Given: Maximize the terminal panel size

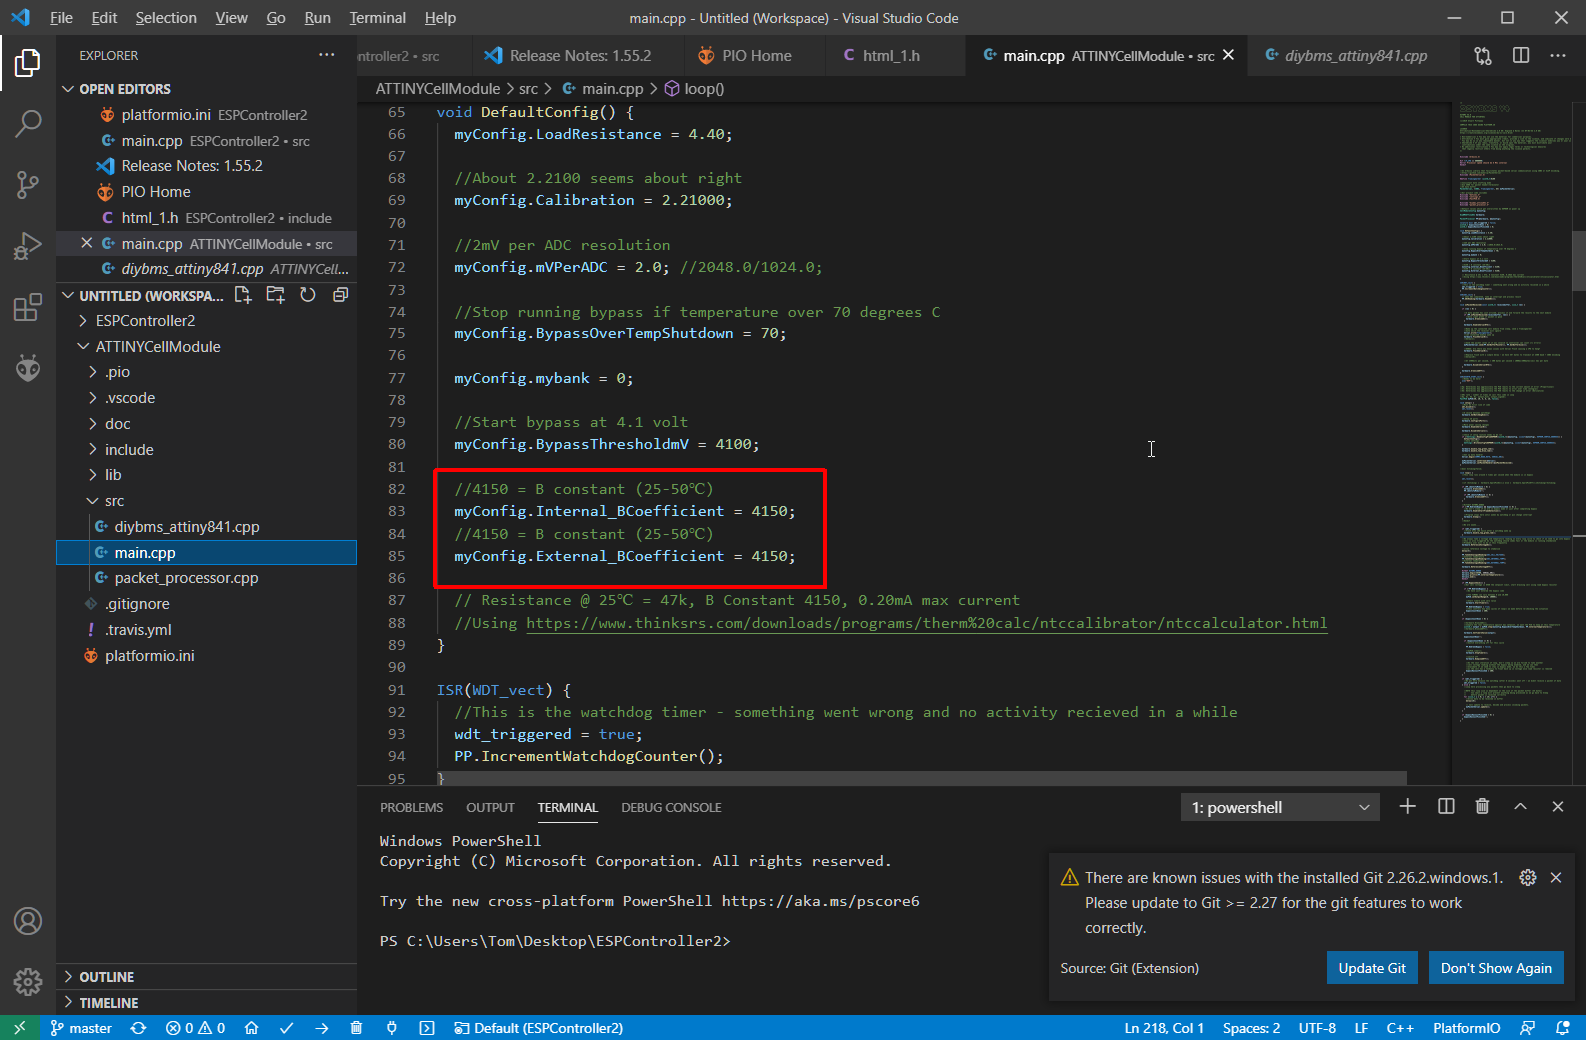Looking at the screenshot, I should (x=1520, y=807).
